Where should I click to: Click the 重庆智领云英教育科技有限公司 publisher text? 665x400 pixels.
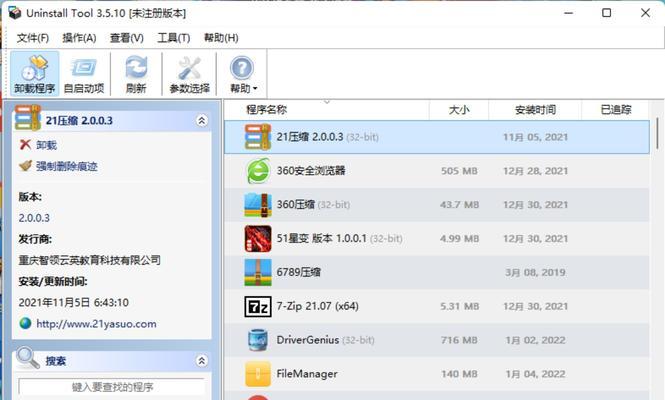(x=89, y=260)
